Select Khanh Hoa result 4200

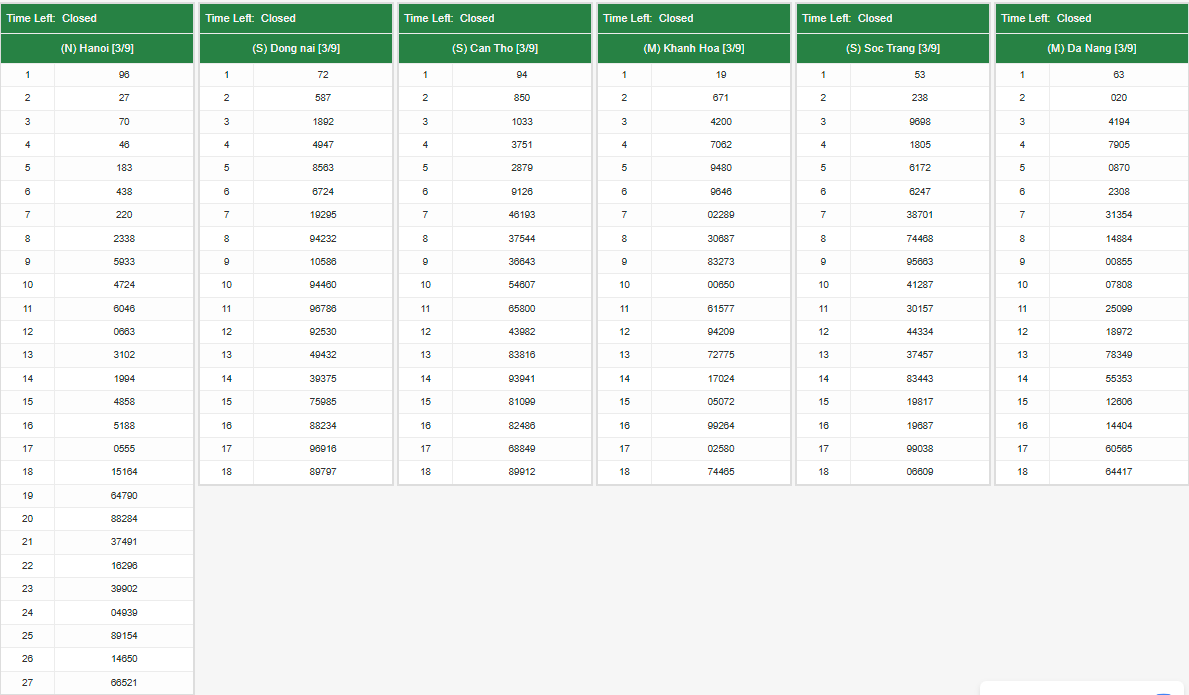721,122
